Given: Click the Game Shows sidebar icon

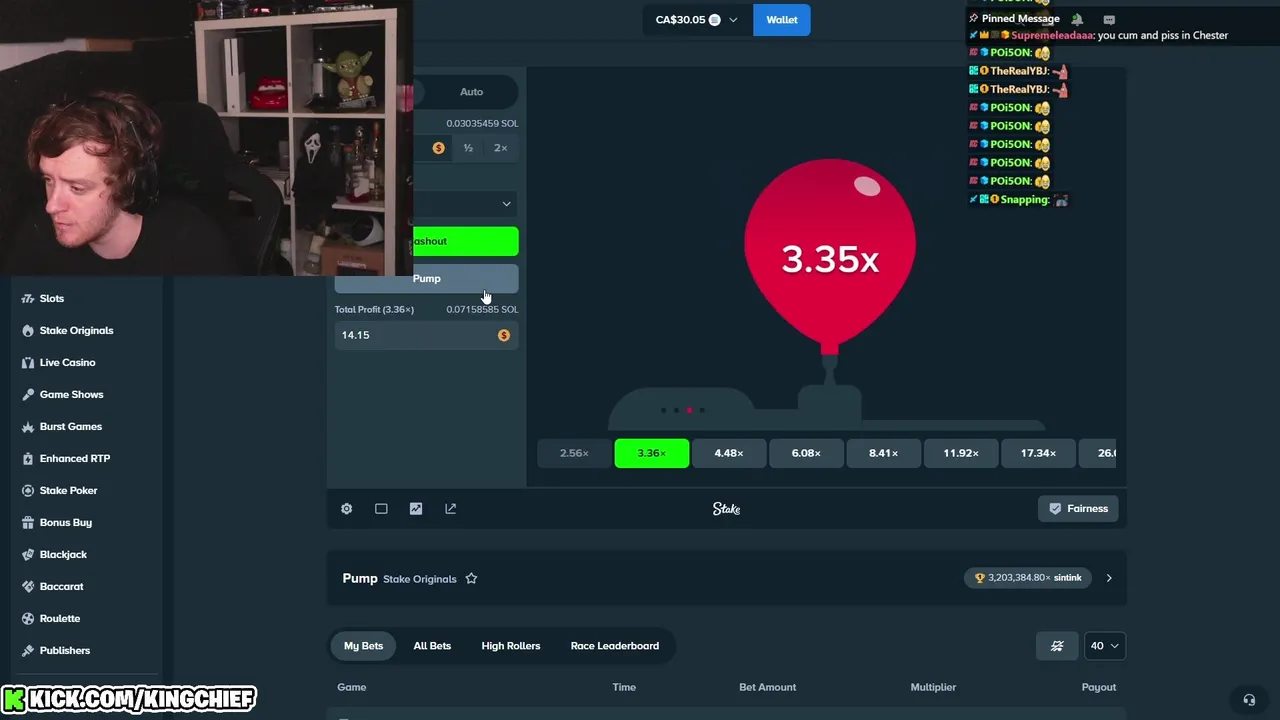Looking at the screenshot, I should [28, 395].
